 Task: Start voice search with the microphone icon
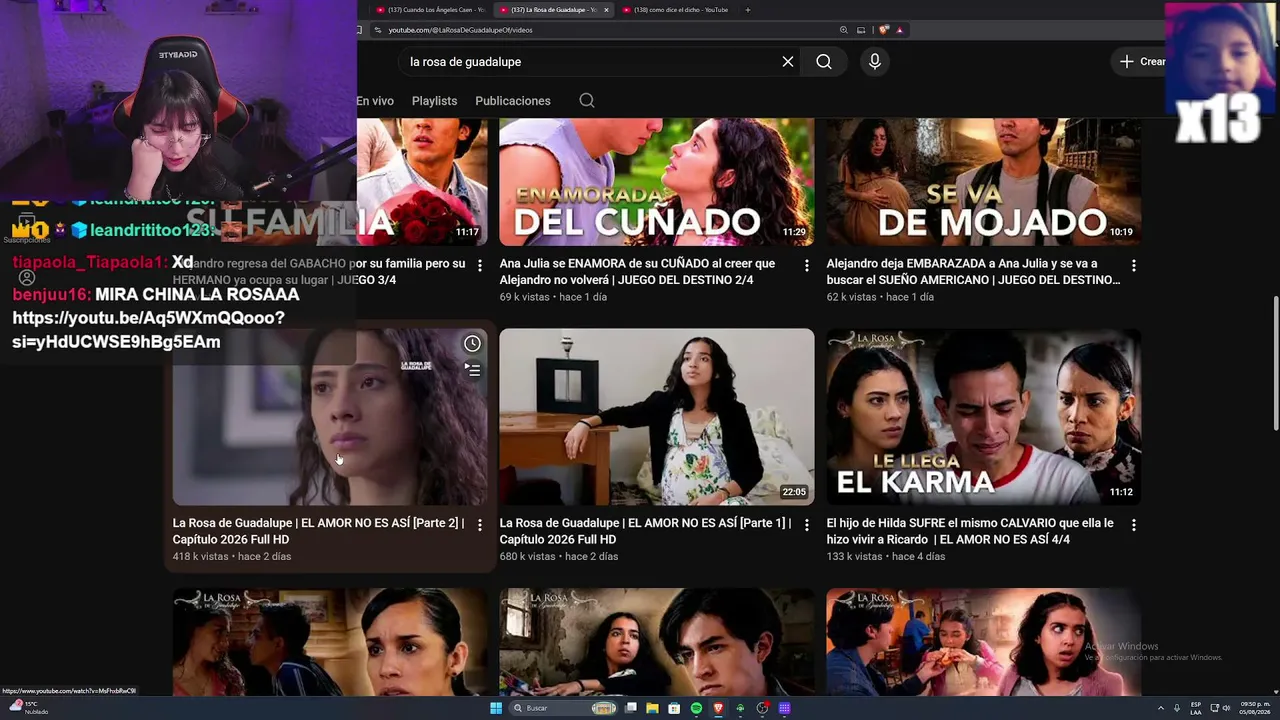874,62
